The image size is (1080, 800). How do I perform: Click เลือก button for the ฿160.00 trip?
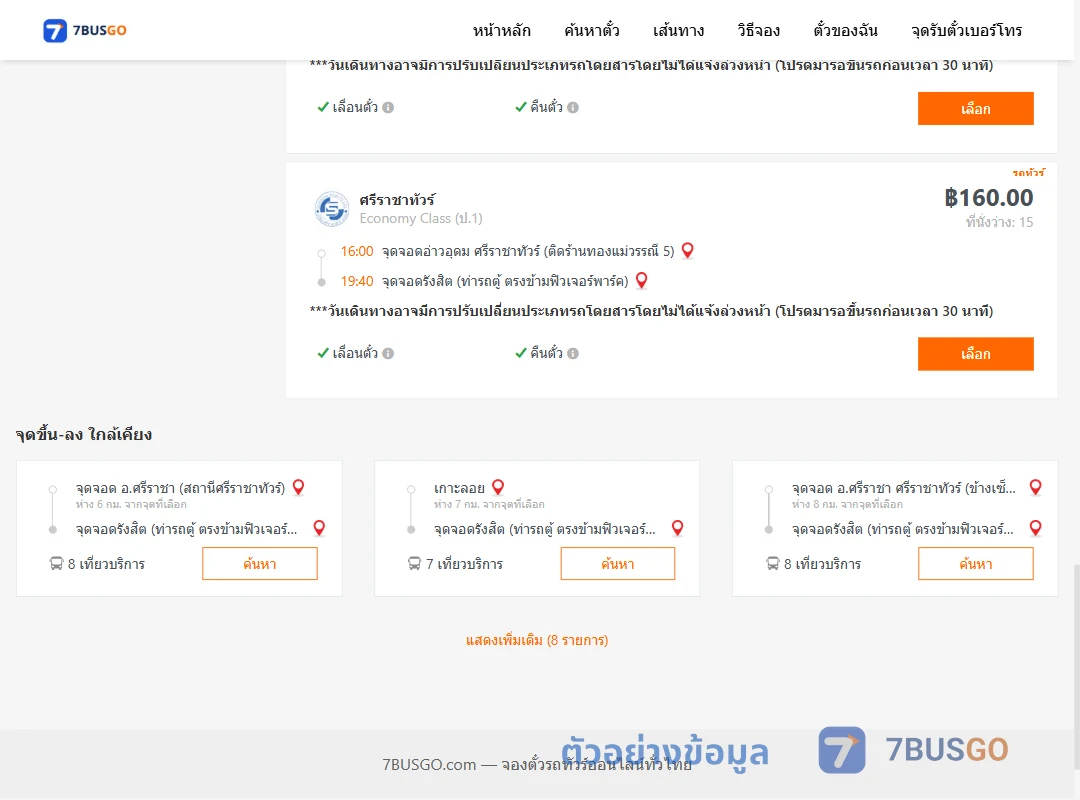(975, 353)
